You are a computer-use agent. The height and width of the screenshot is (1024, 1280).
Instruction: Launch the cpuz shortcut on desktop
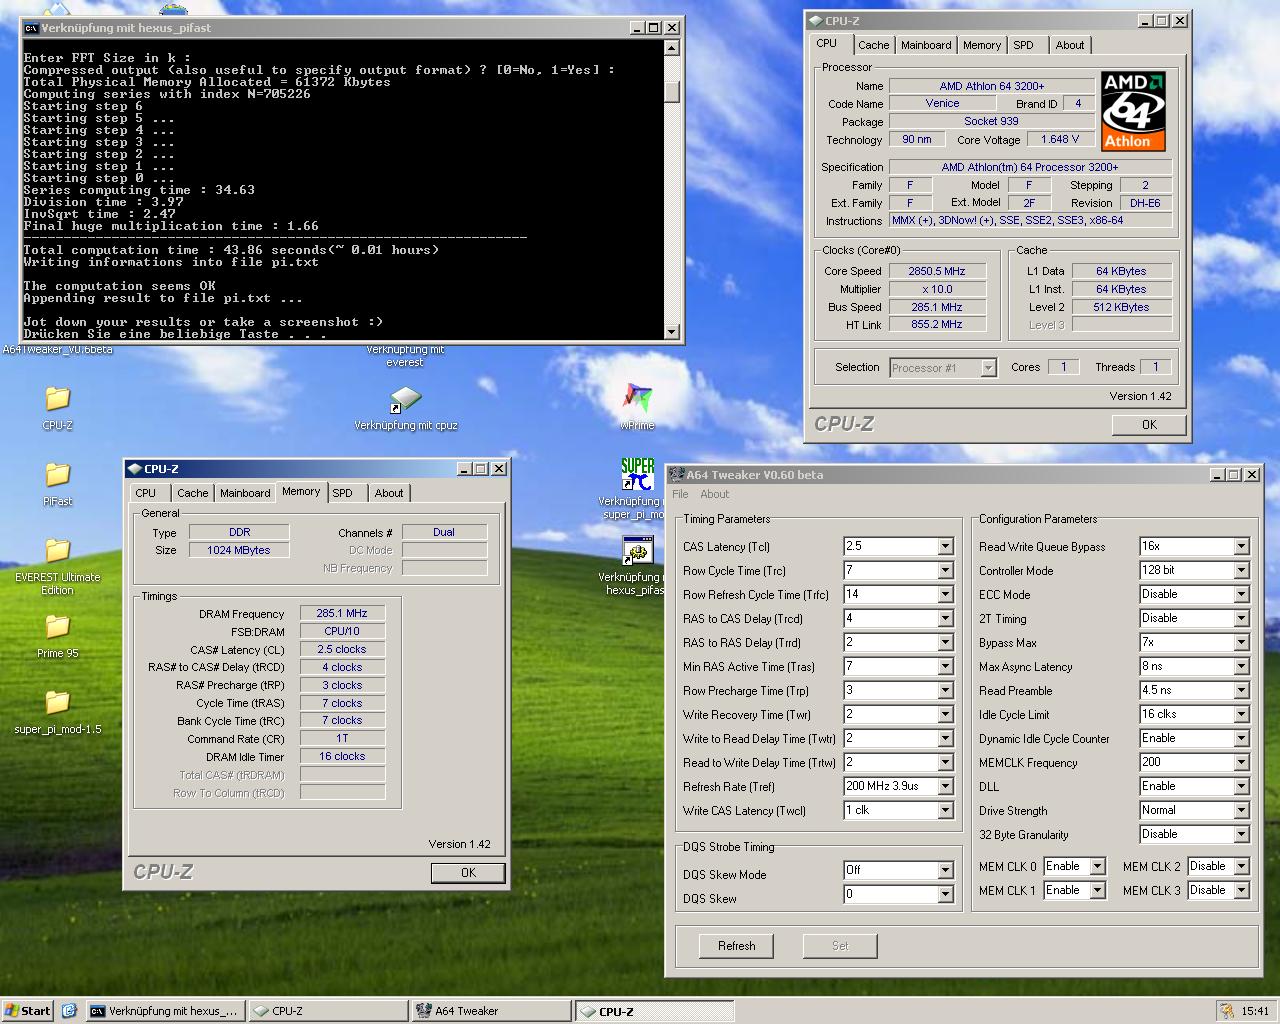tap(405, 399)
